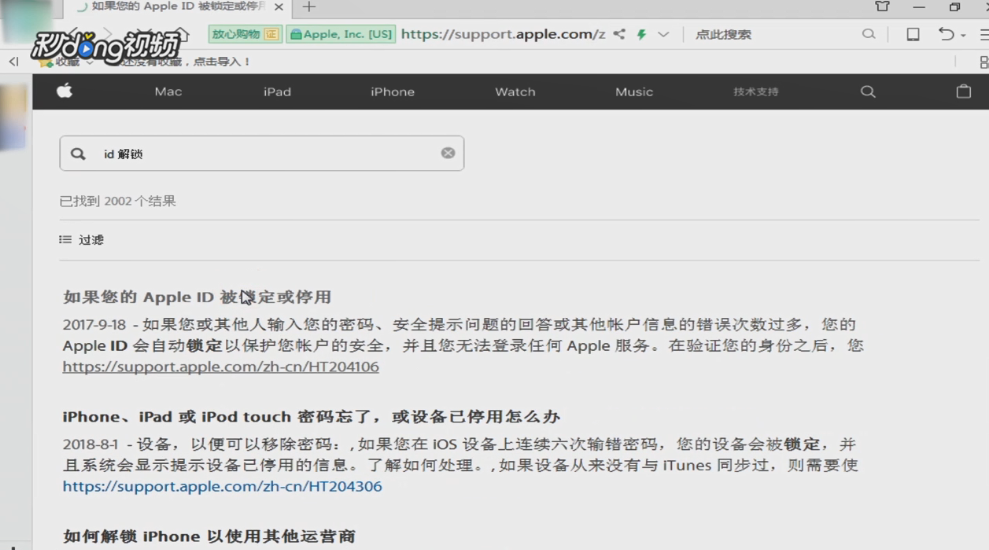The image size is (989, 550).
Task: Click the reading mode page icon in toolbar
Action: coord(913,34)
